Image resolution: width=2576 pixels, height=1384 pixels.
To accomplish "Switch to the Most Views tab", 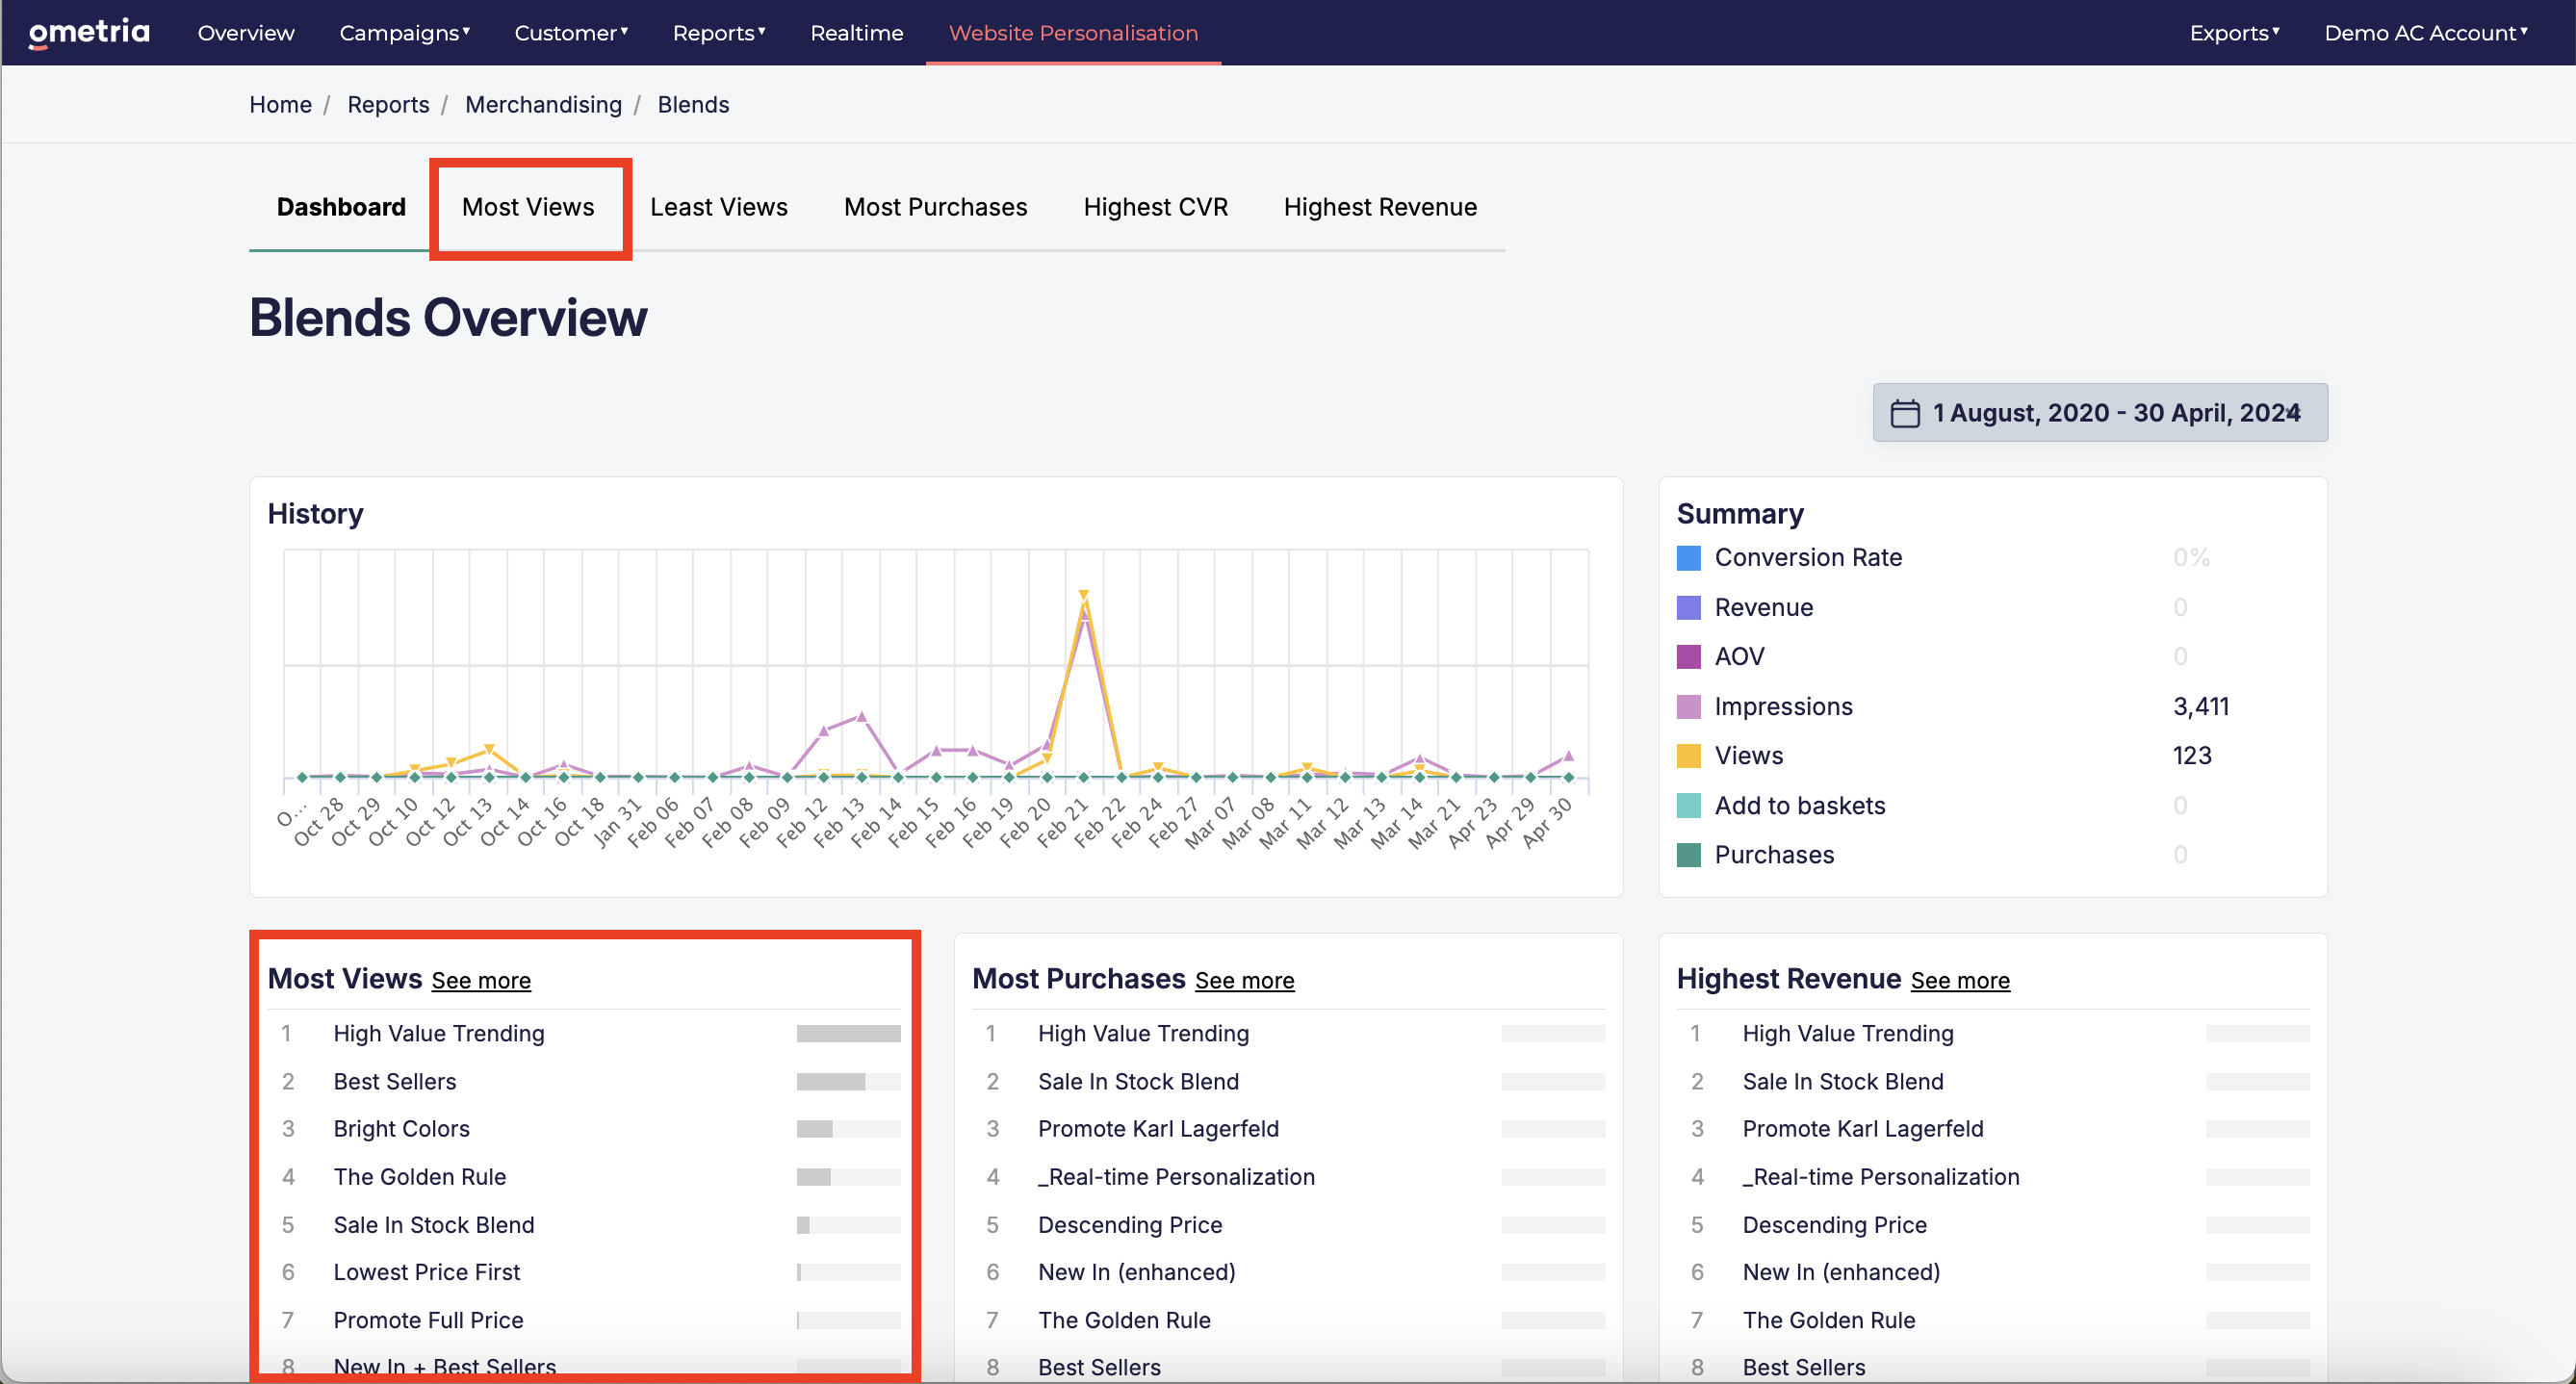I will point(528,207).
